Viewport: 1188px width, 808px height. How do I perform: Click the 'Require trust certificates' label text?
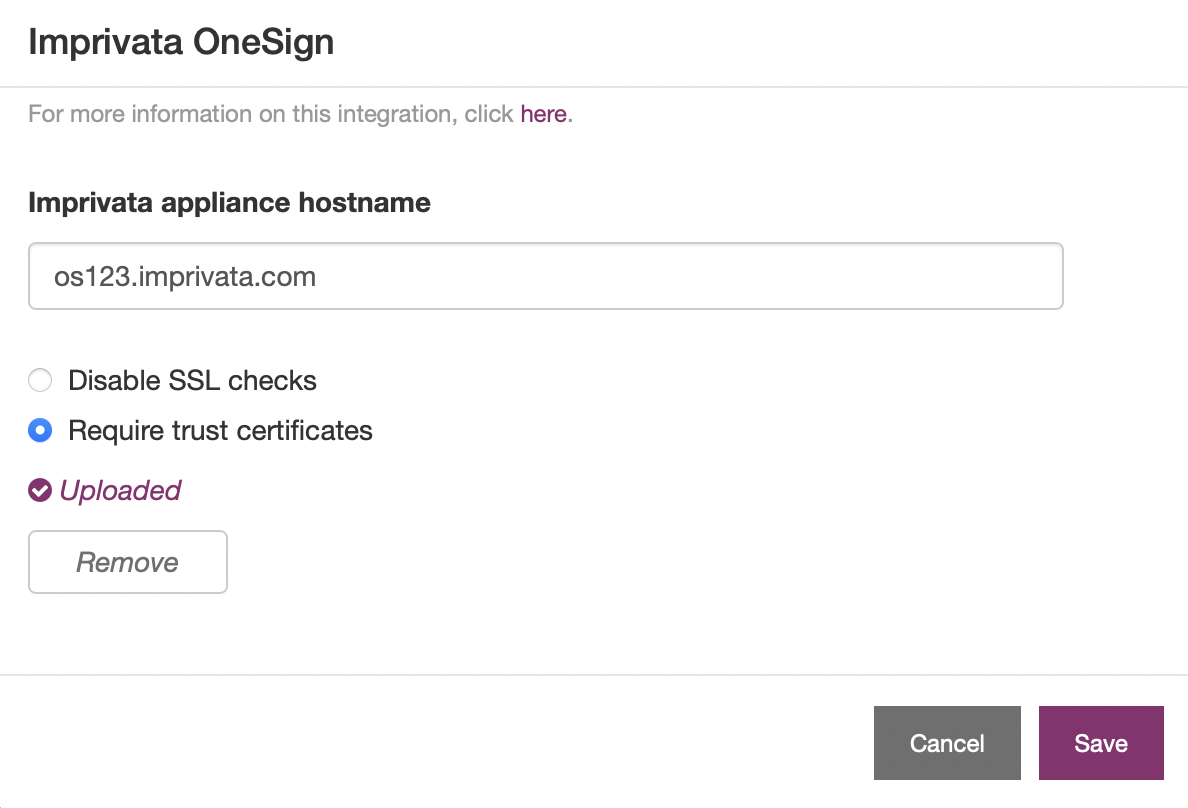[x=220, y=431]
